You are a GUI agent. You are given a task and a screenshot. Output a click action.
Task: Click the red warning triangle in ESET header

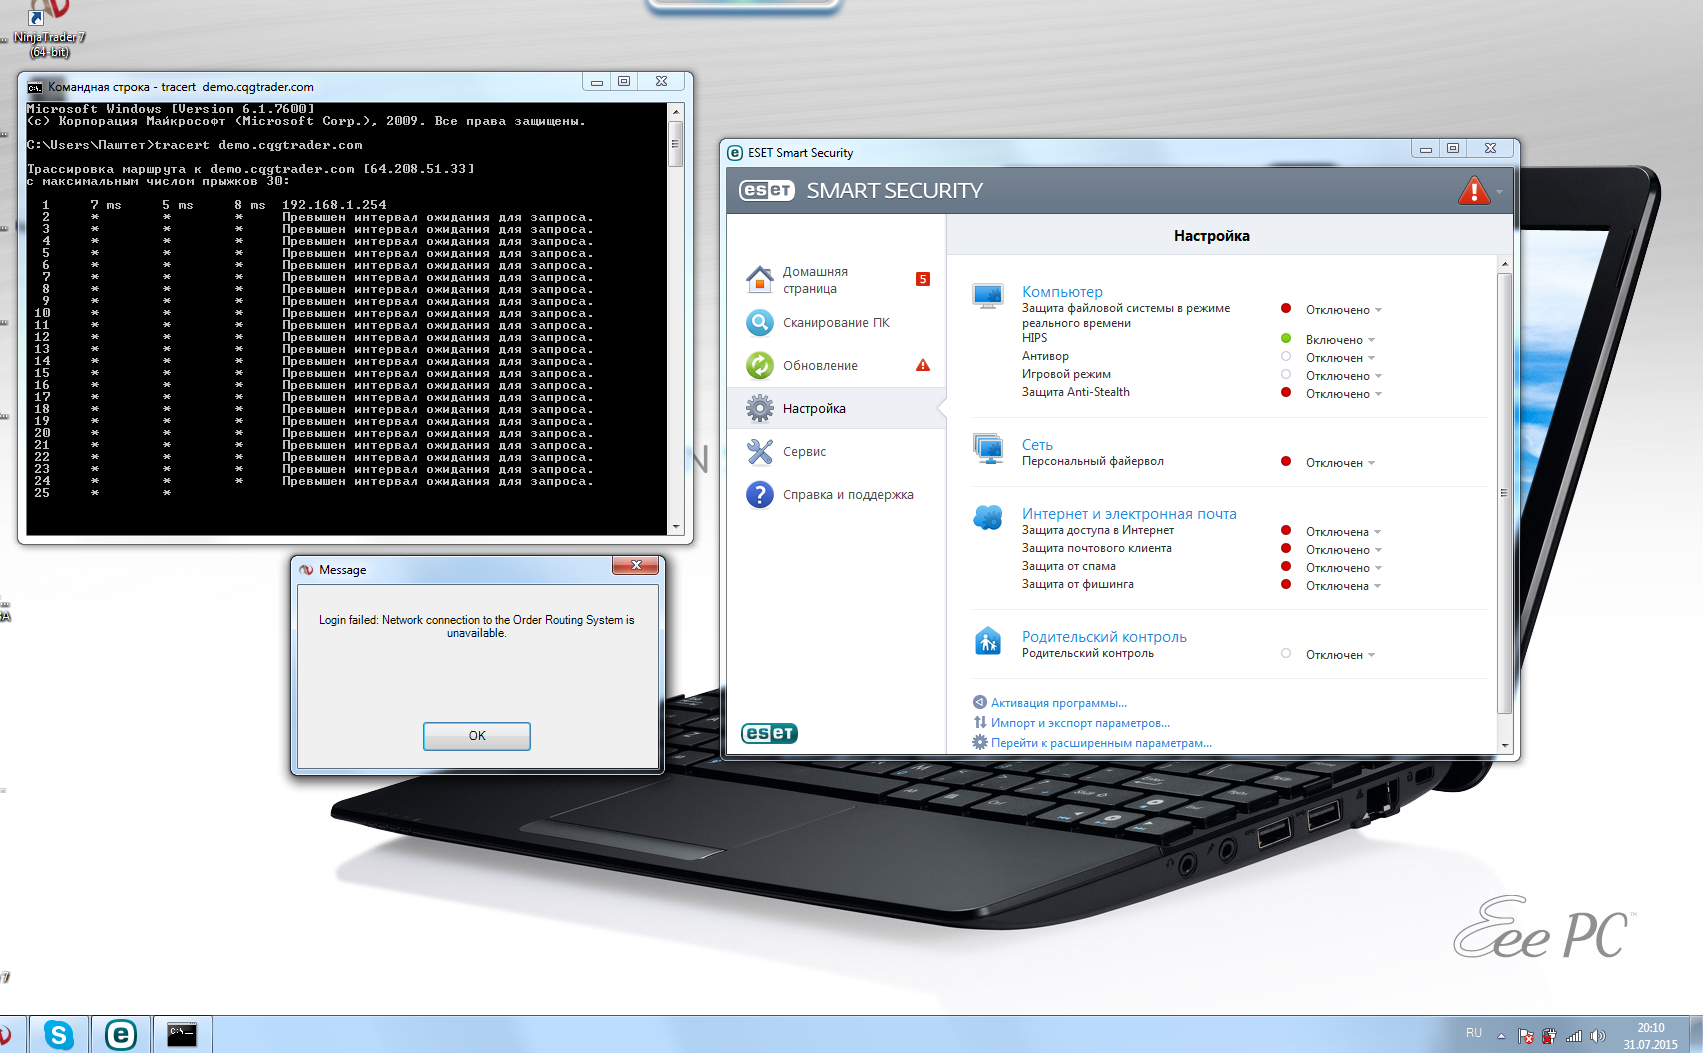(1474, 190)
